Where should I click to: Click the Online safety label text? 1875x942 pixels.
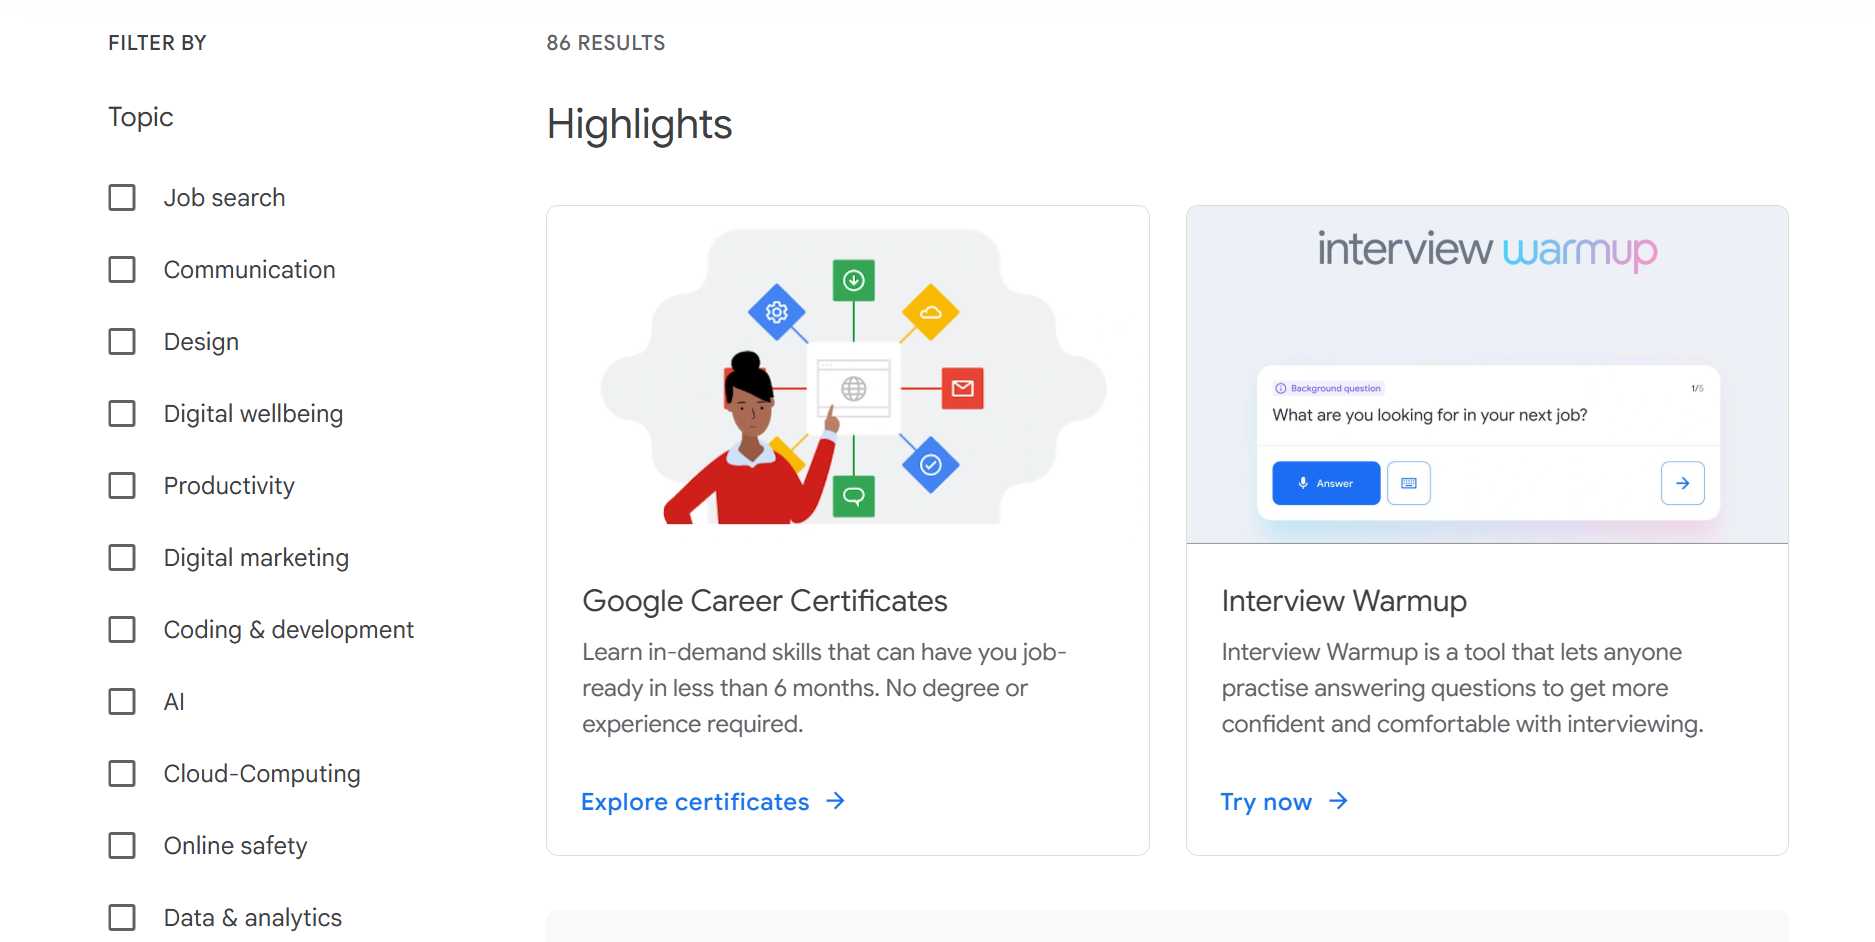[236, 846]
